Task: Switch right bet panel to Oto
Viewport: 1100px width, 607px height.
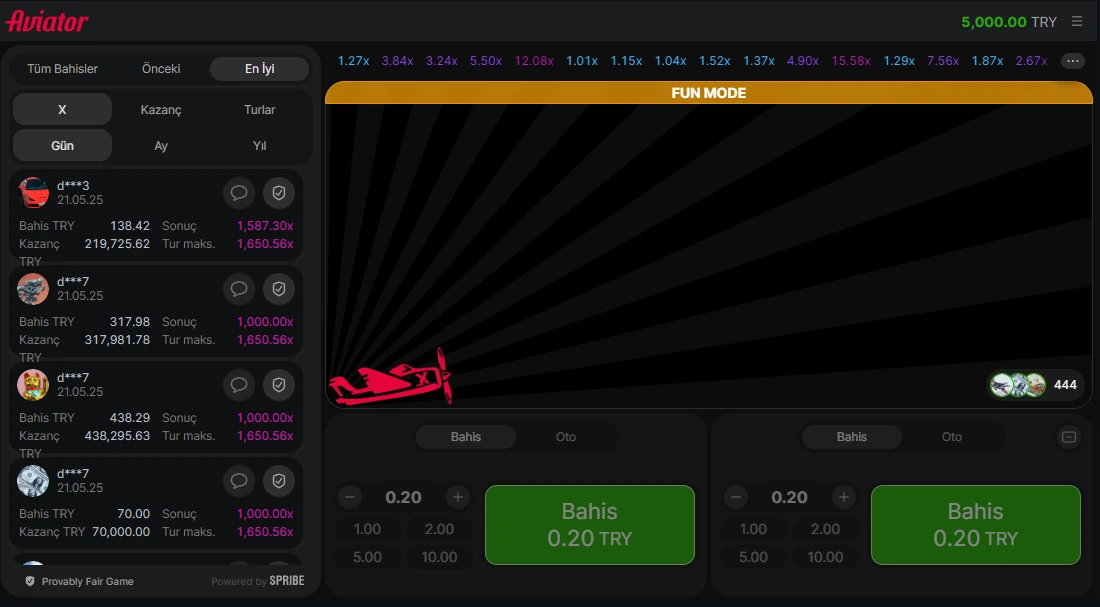Action: 952,436
